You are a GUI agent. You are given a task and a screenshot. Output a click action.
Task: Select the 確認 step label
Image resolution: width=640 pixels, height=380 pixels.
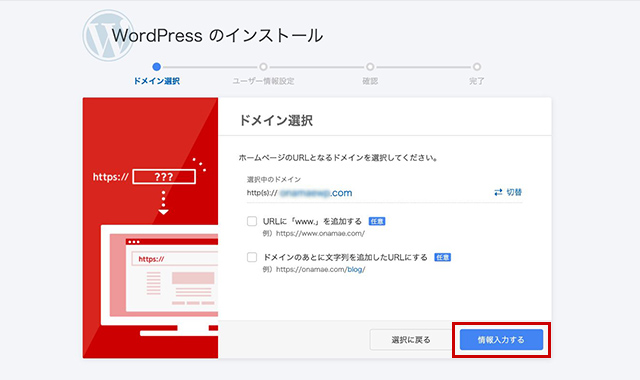pyautogui.click(x=370, y=81)
